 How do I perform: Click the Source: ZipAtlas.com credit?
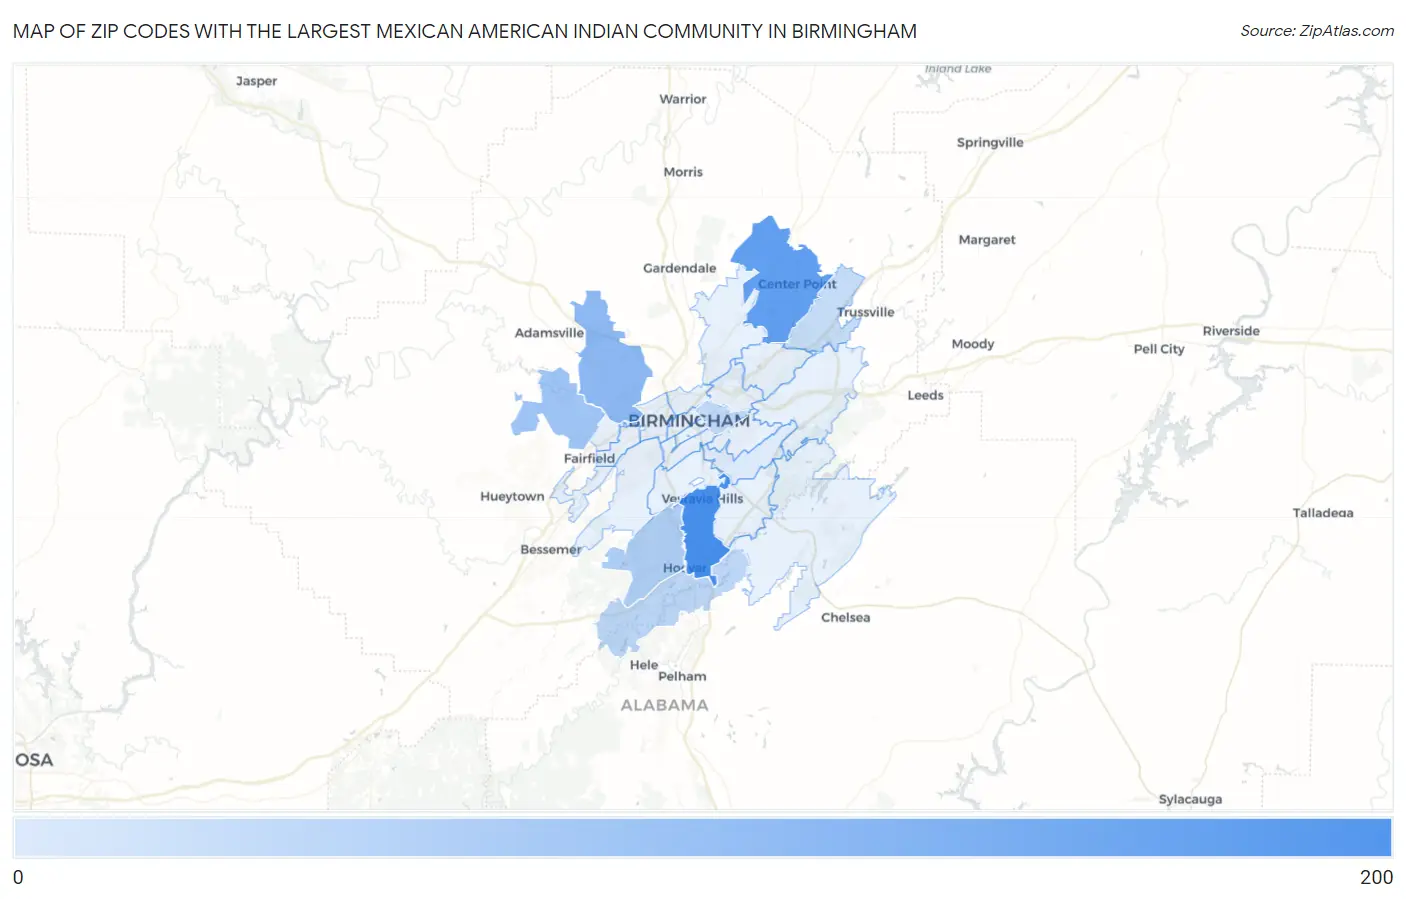point(1317,31)
